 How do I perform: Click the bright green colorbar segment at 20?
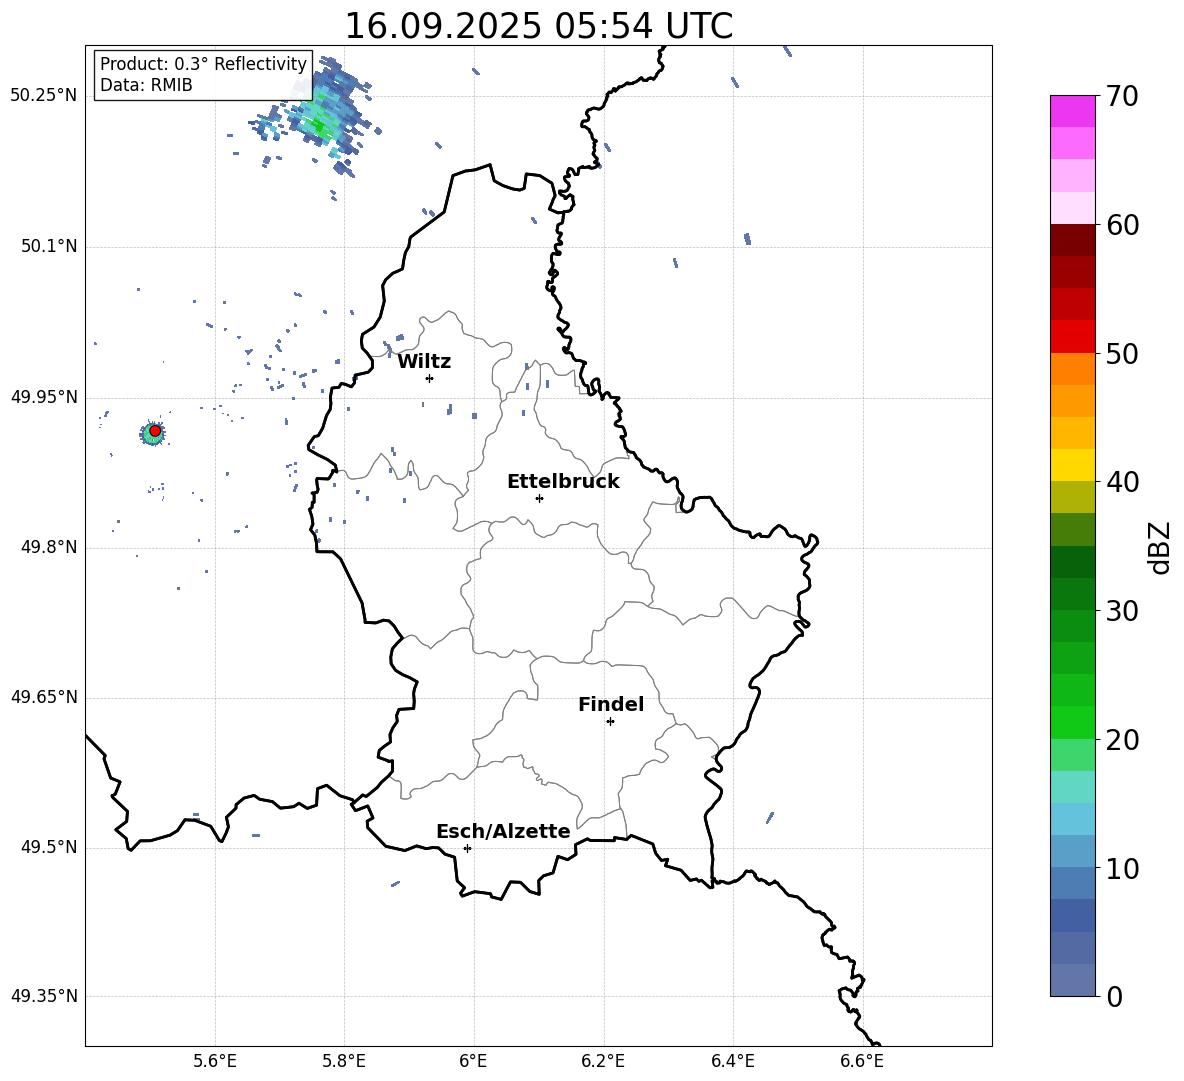1072,722
